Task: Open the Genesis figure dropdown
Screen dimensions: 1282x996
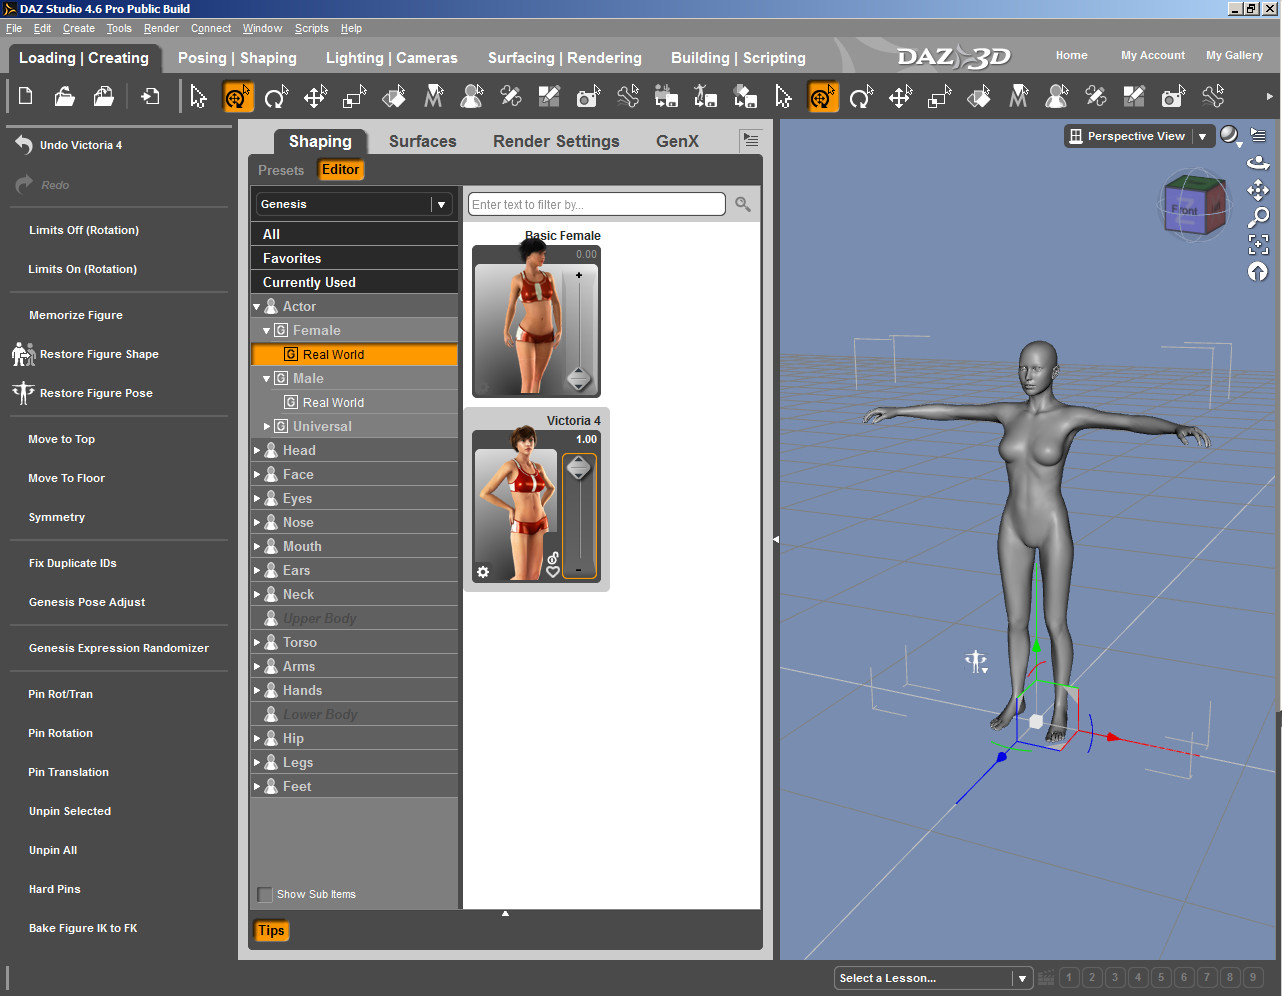Action: [354, 204]
